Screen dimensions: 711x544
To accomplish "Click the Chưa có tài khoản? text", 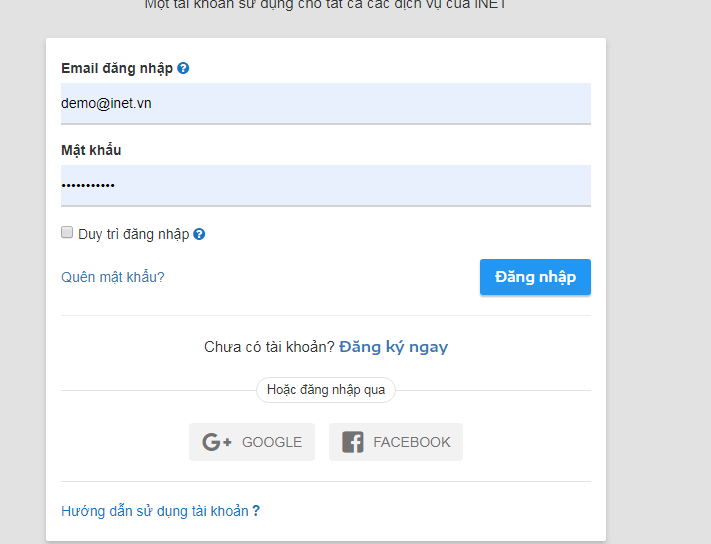I will pyautogui.click(x=269, y=347).
